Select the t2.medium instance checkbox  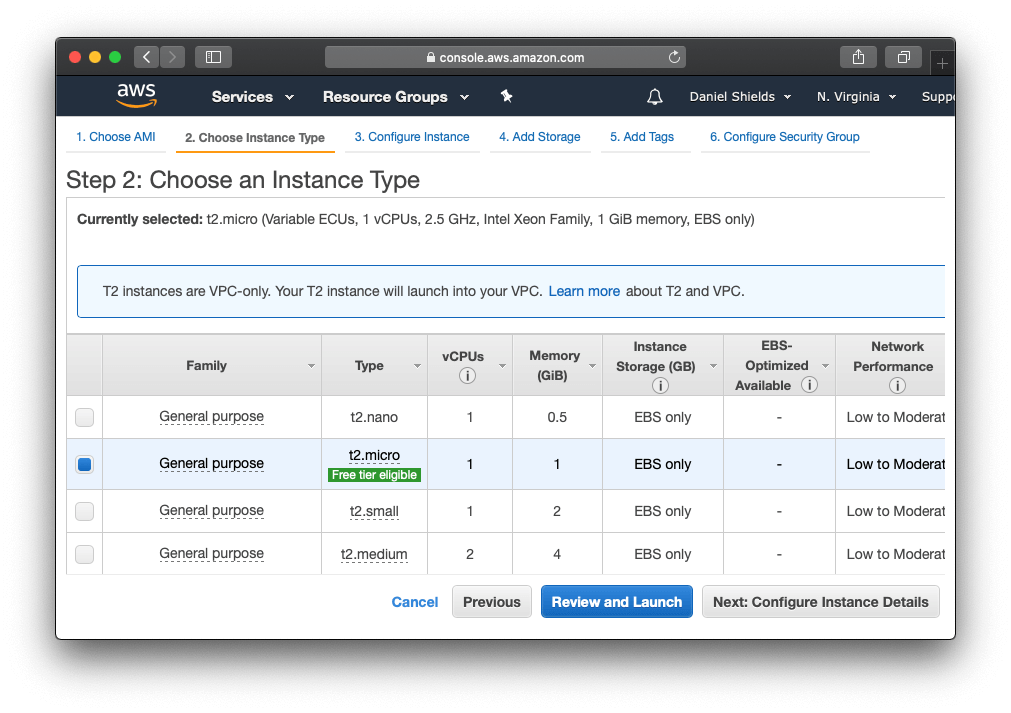point(85,554)
